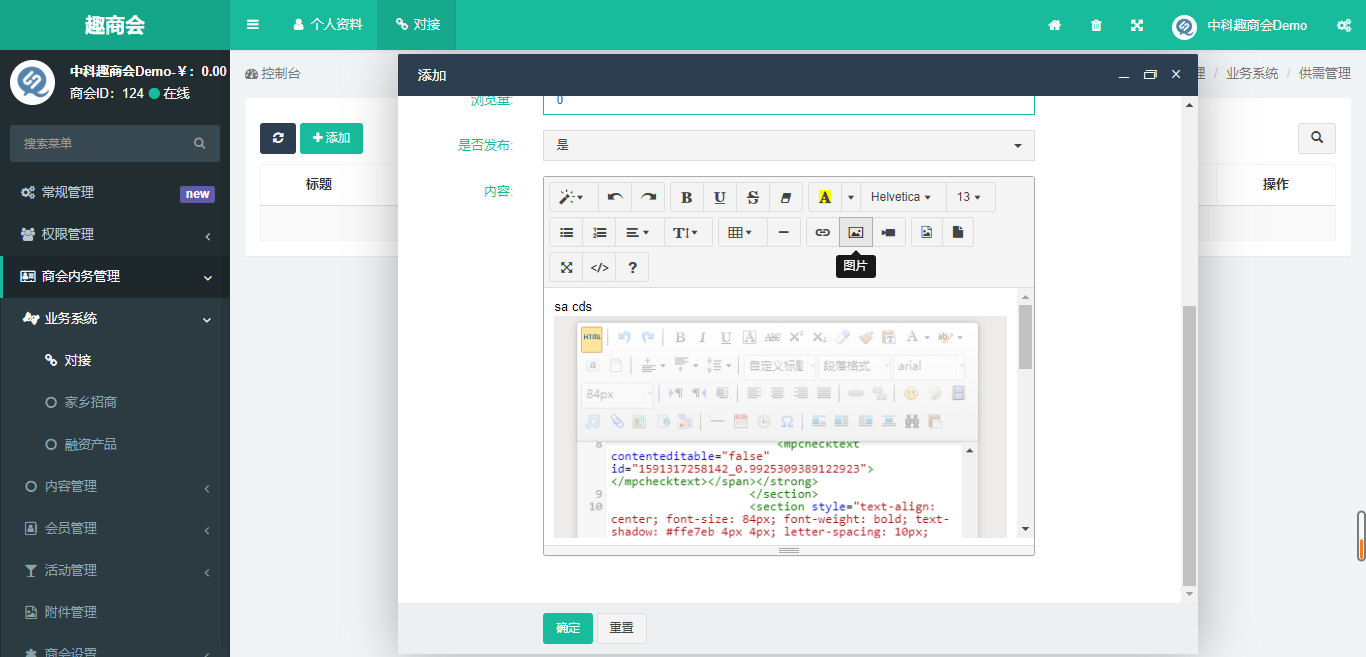This screenshot has width=1366, height=657.
Task: Apply underline formatting in editor
Action: click(x=720, y=197)
